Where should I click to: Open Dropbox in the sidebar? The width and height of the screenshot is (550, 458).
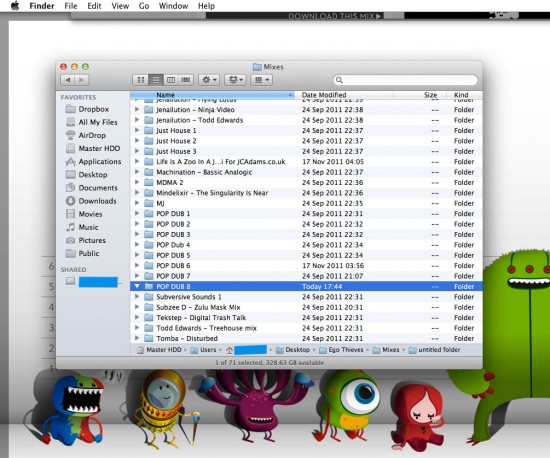(87, 109)
